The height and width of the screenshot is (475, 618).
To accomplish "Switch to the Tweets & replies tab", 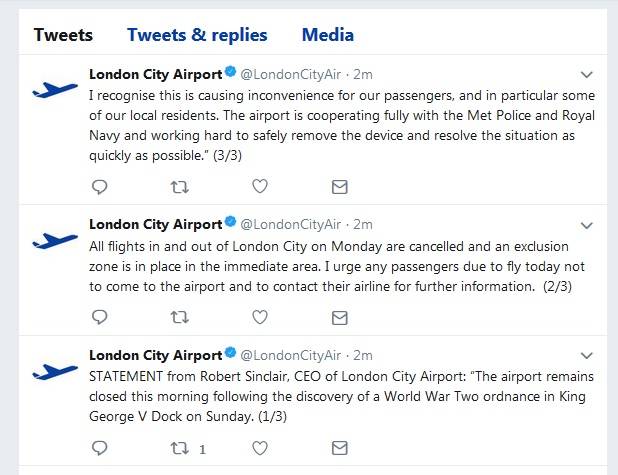I will tap(197, 35).
